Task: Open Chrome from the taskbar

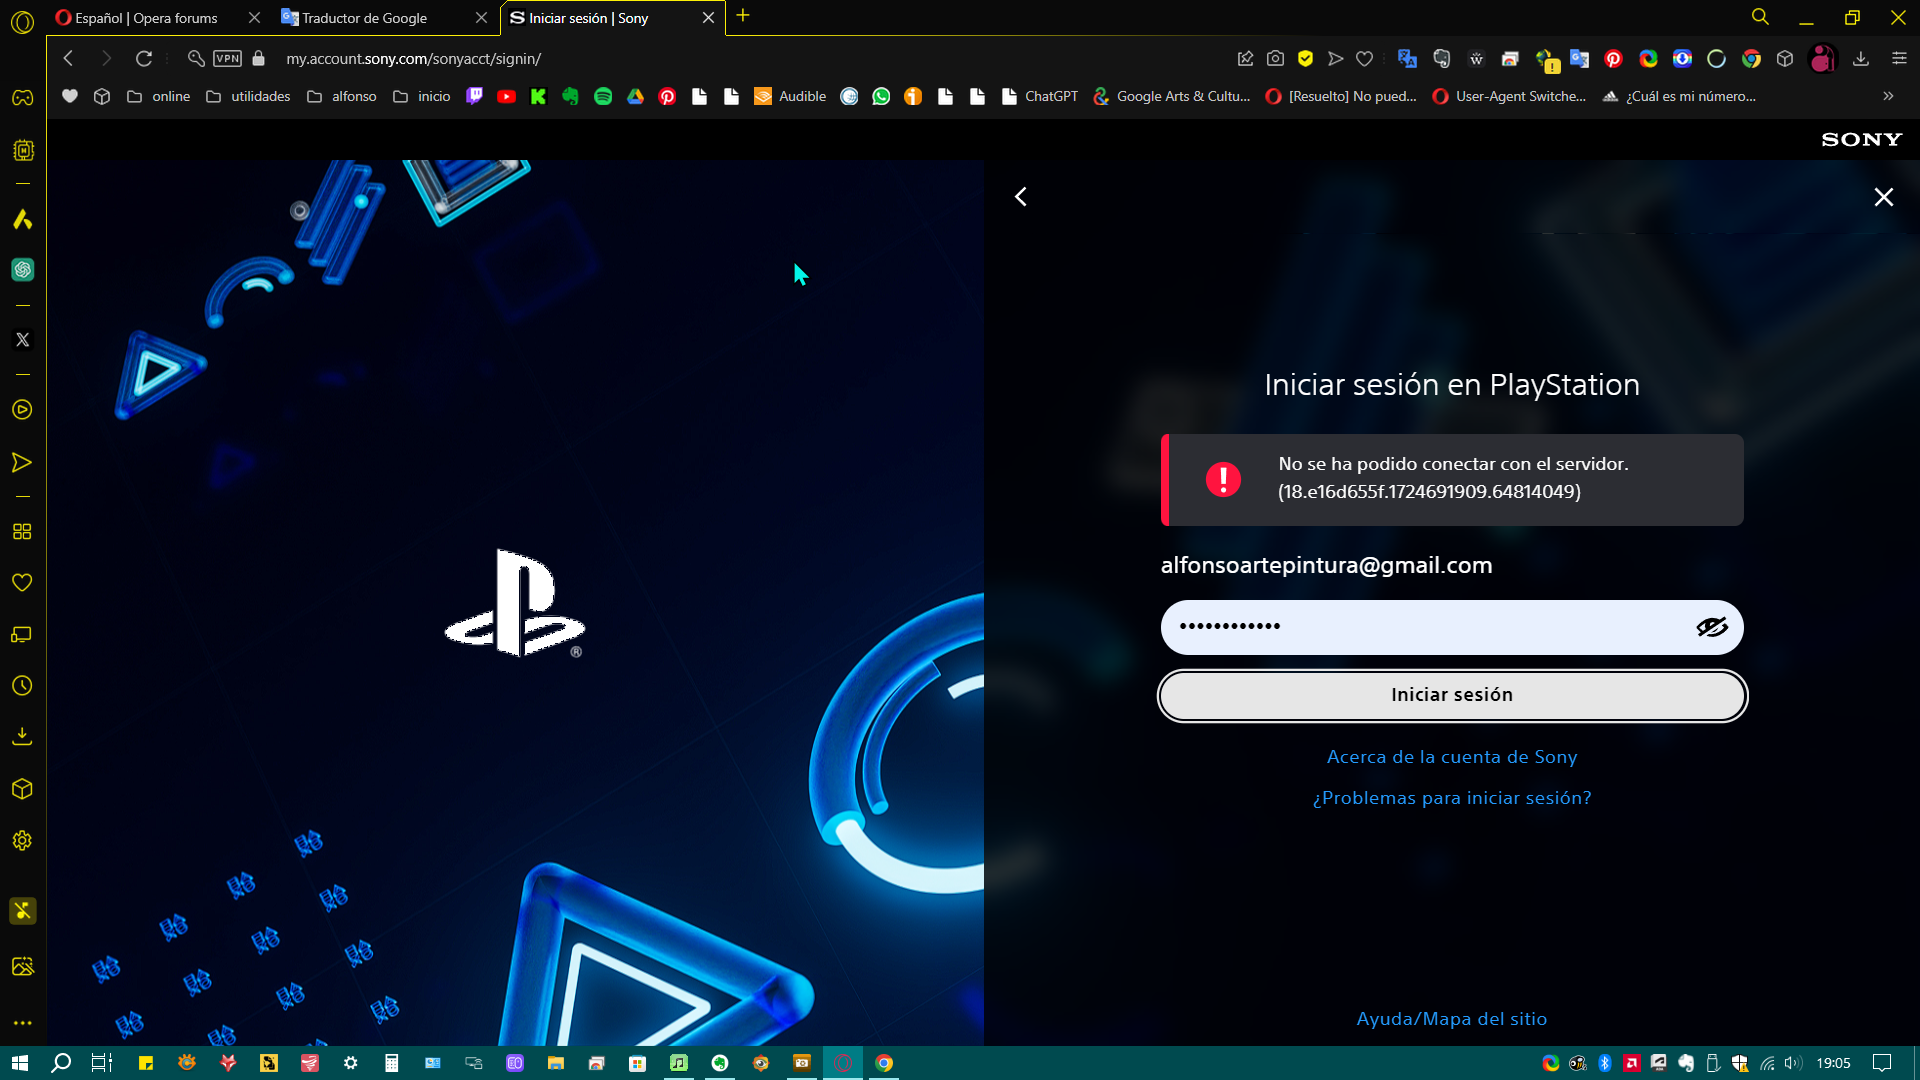Action: coord(884,1063)
